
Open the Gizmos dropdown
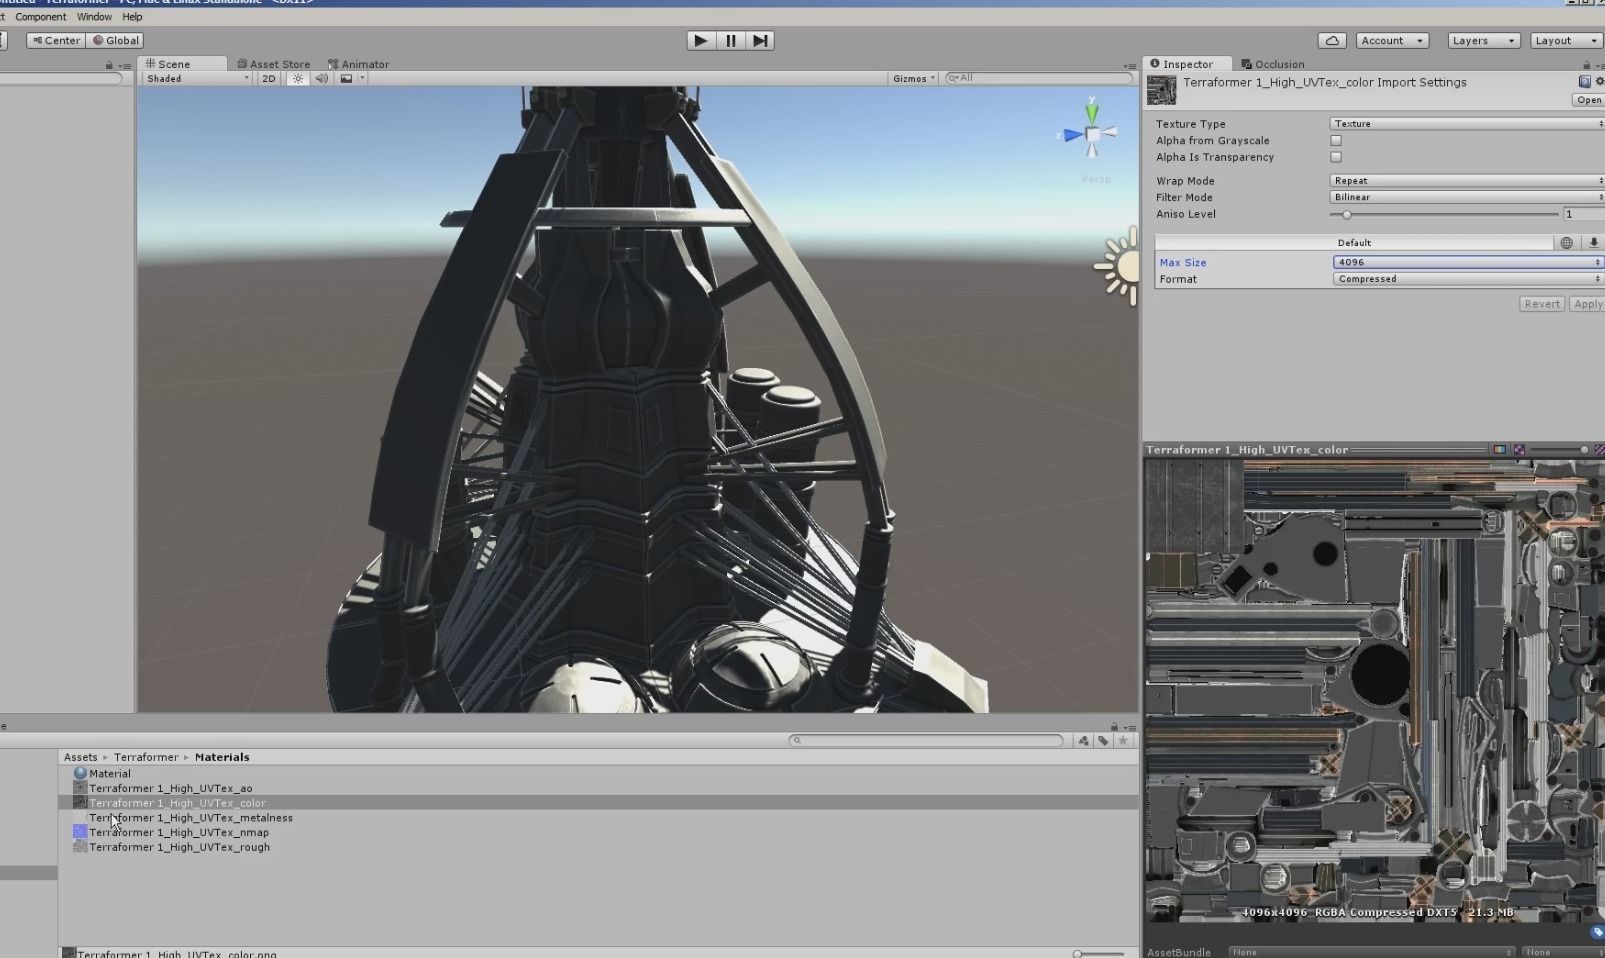913,79
